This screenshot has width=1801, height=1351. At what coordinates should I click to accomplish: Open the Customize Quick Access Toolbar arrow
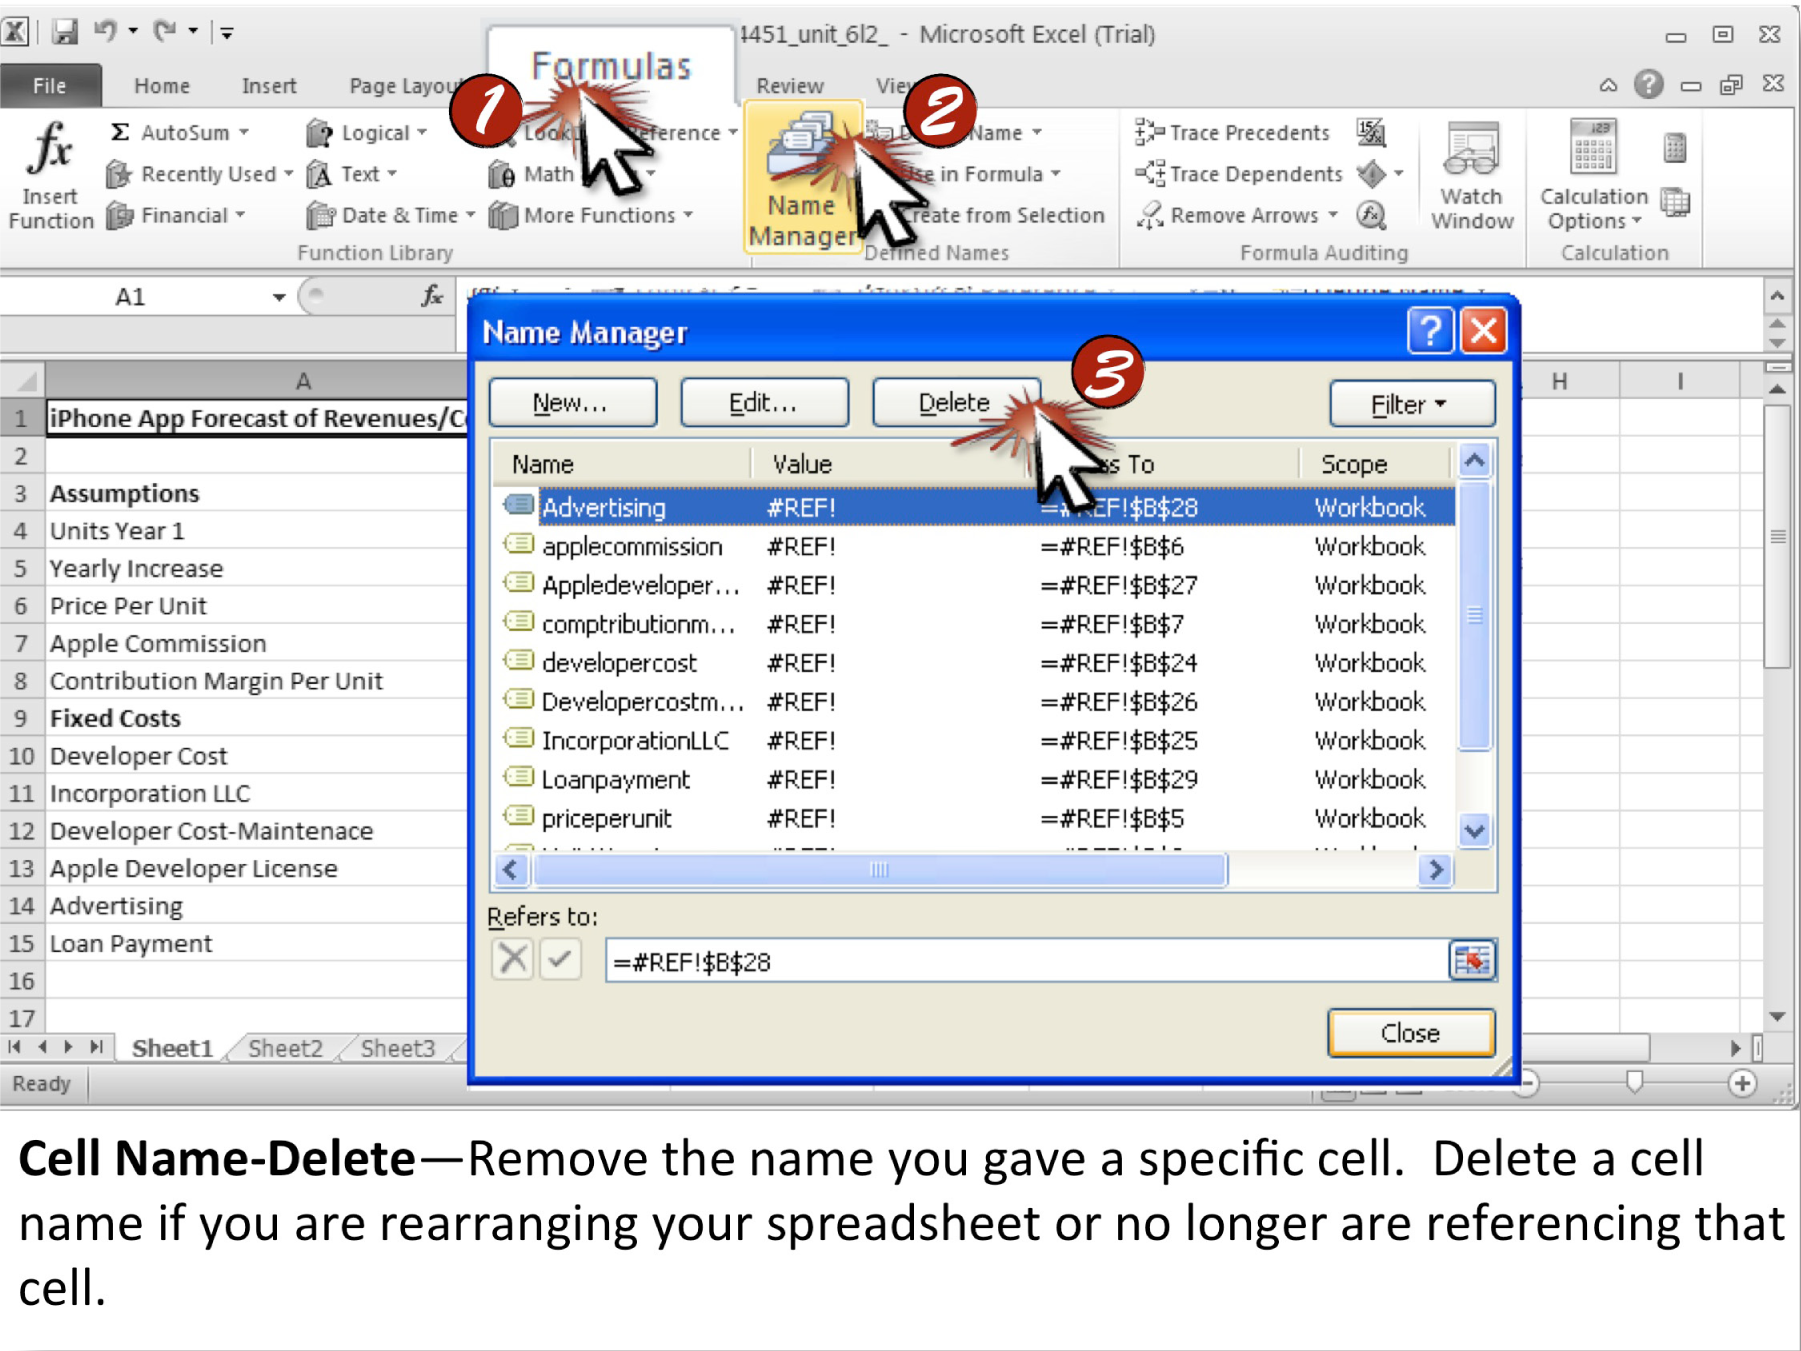[x=227, y=33]
